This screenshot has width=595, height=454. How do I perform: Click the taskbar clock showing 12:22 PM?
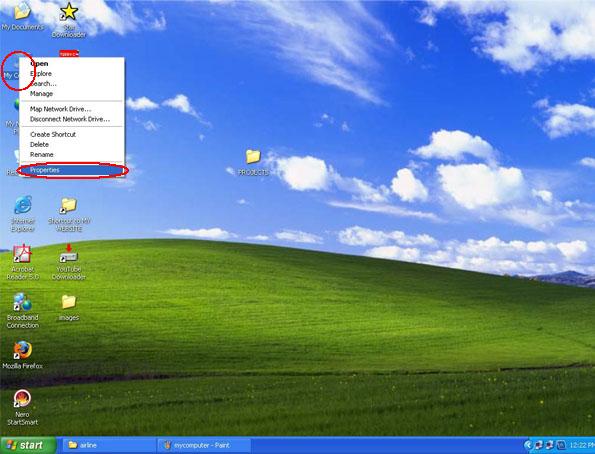pyautogui.click(x=582, y=445)
